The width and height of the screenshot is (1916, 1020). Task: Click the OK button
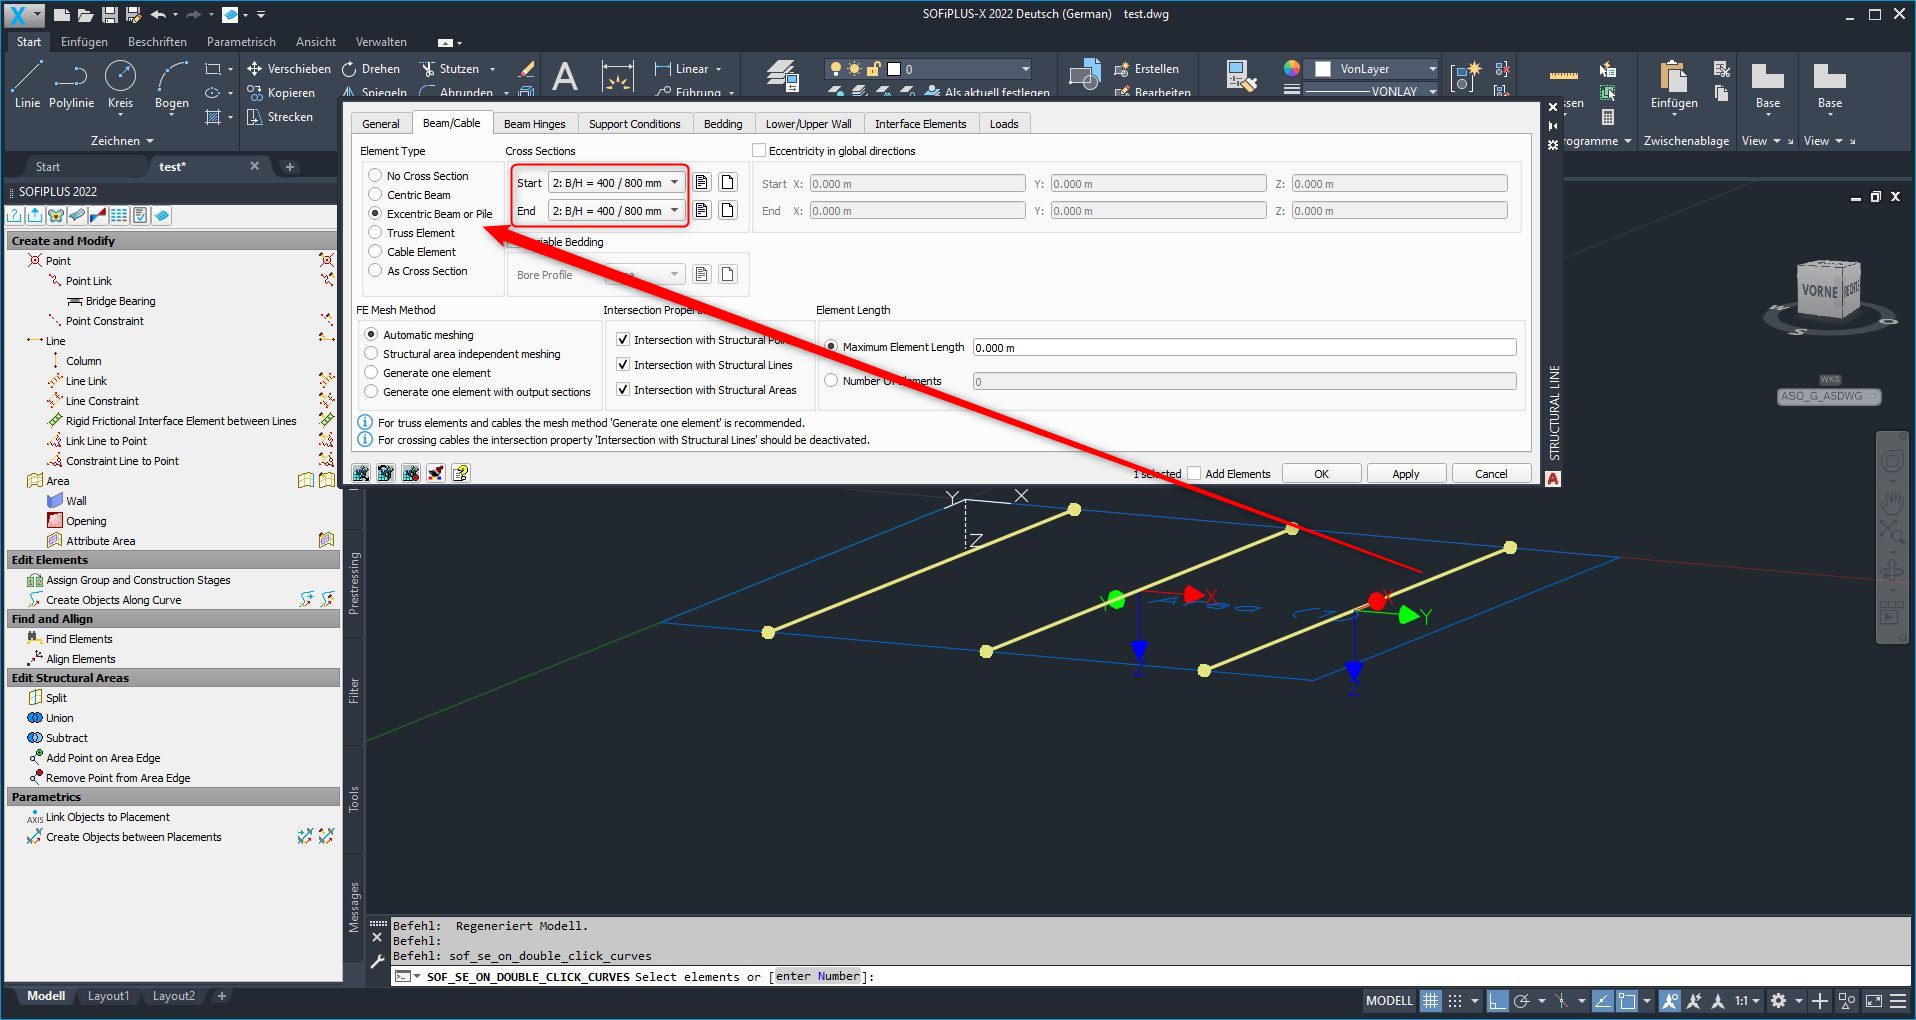(x=1321, y=474)
